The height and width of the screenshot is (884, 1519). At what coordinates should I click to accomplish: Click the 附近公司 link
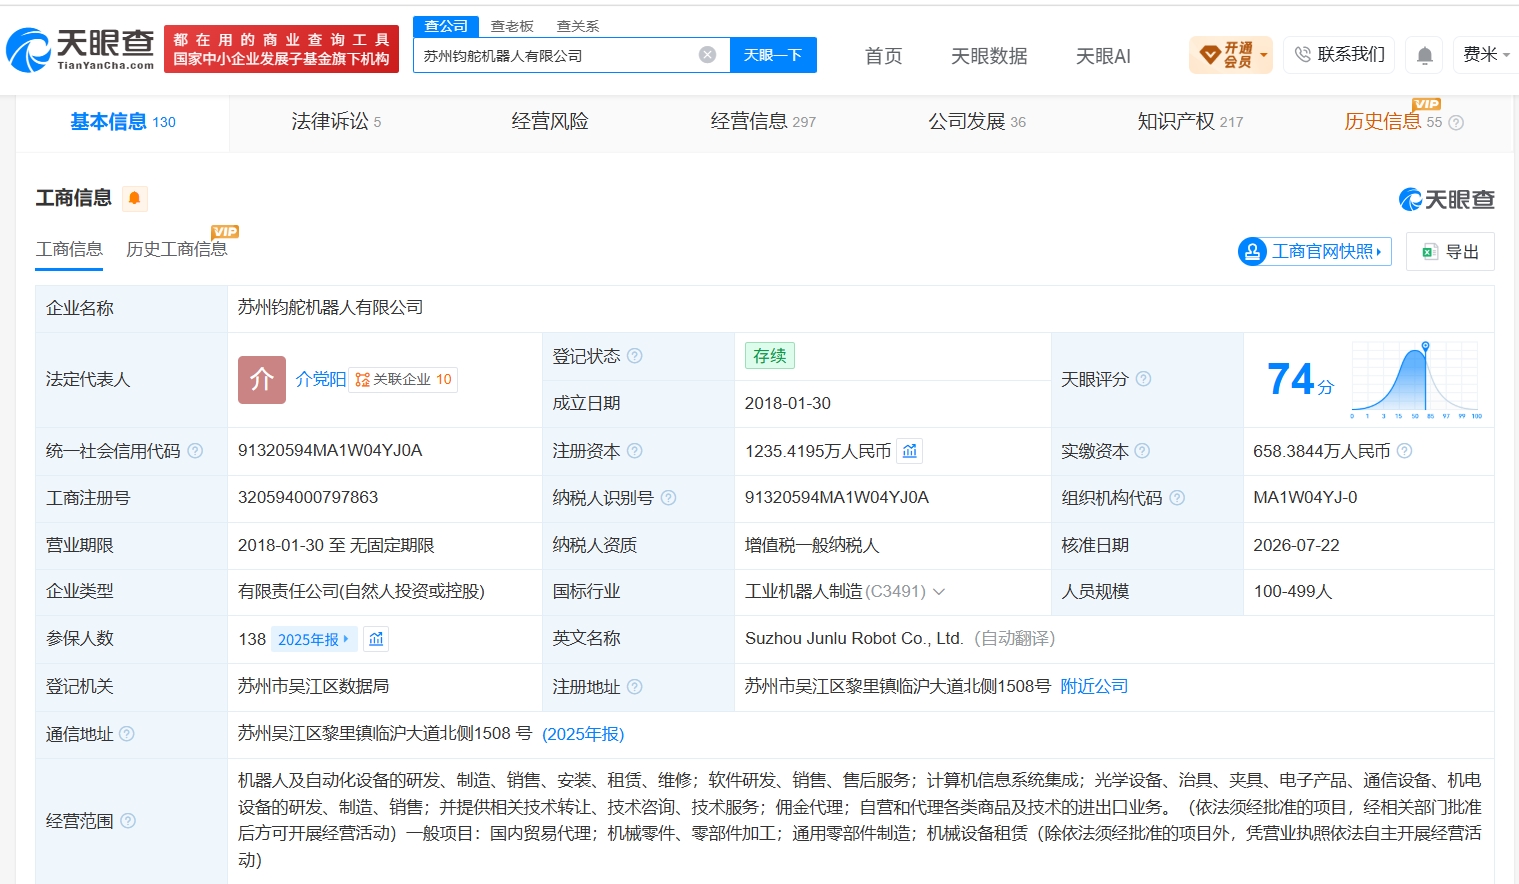click(1094, 686)
